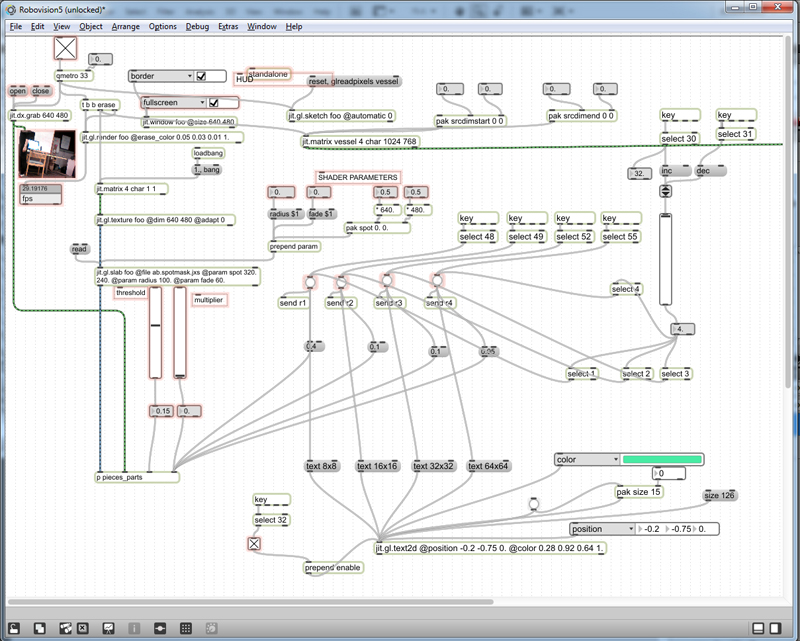Open the Debug menu
Viewport: 800px width, 641px height.
pos(197,25)
